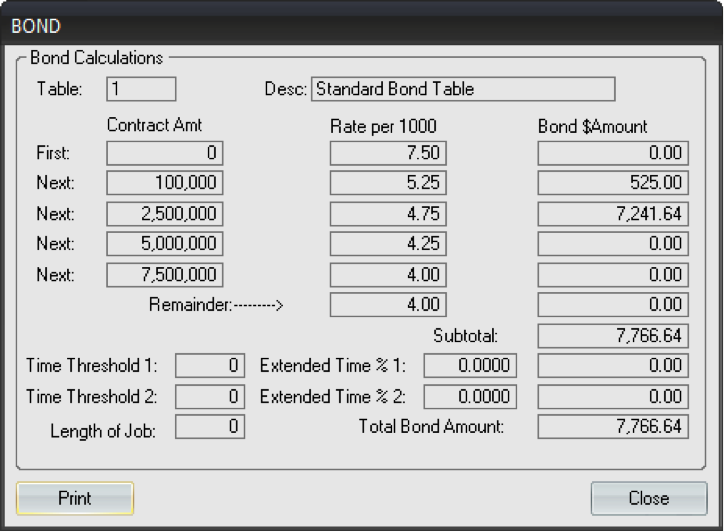Focus the Time Threshold 1 field

210,366
